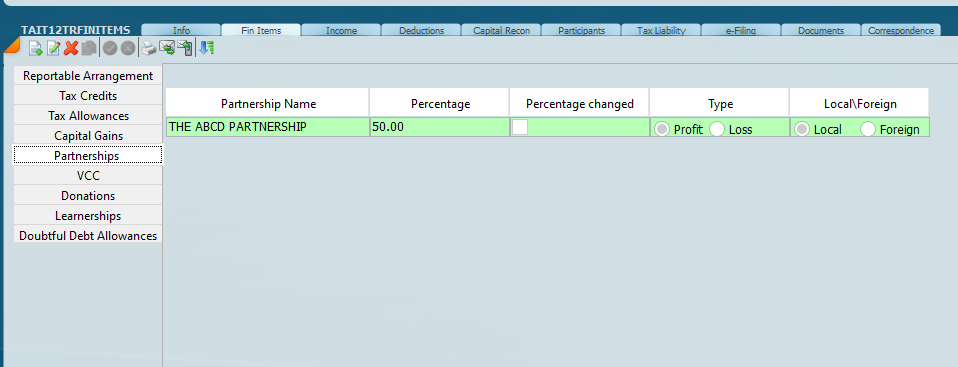The height and width of the screenshot is (367, 958).
Task: Tick the Percentage changed checkbox
Action: pyautogui.click(x=519, y=127)
